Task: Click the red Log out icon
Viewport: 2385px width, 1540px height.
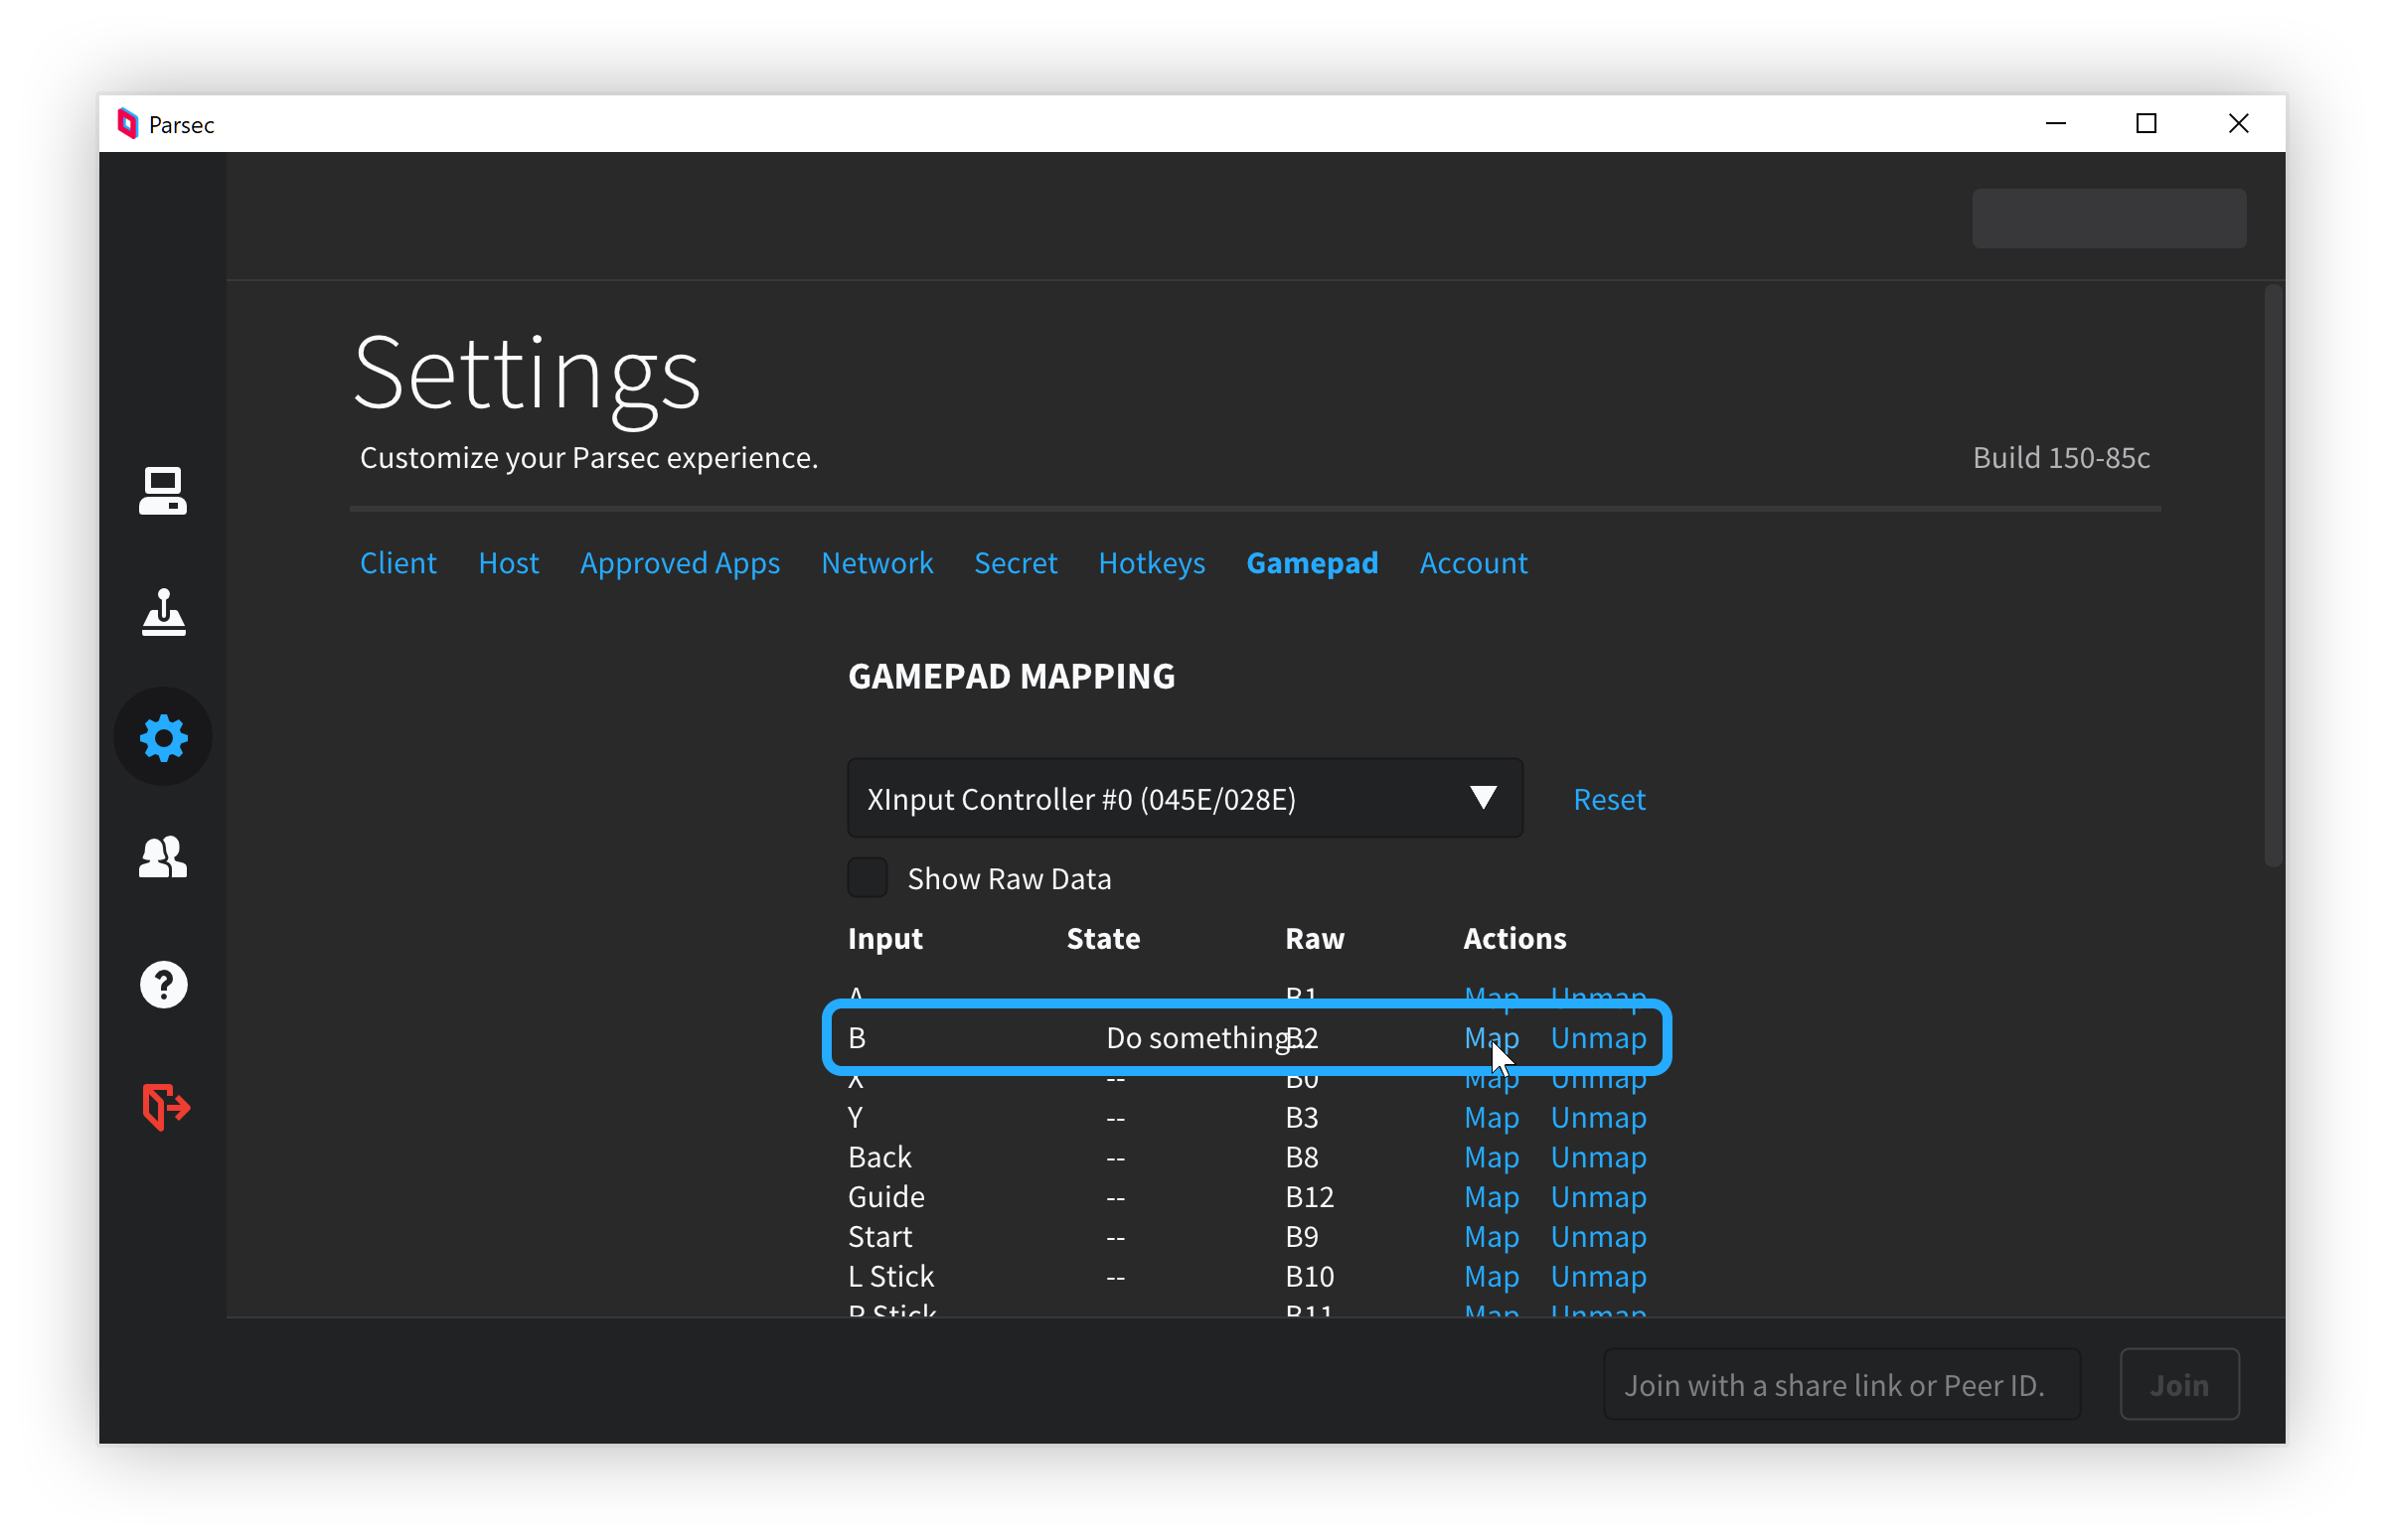Action: click(x=166, y=1107)
